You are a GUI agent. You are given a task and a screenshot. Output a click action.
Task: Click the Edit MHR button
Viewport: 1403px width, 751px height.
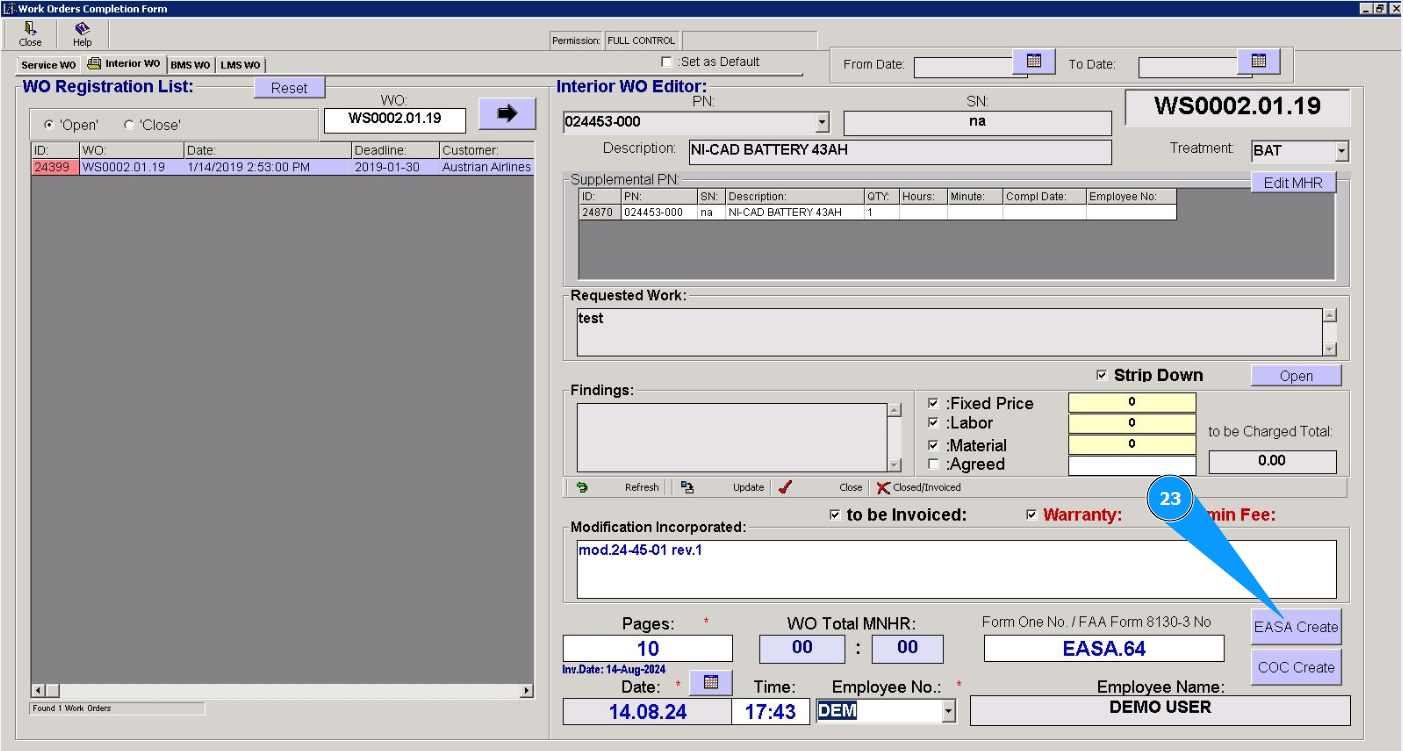[x=1293, y=183]
